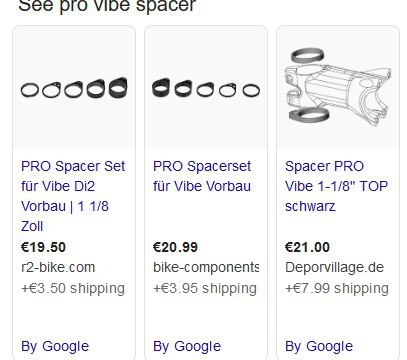The width and height of the screenshot is (407, 360).
Task: Visit r2-bike.com seller
Action: tap(58, 267)
